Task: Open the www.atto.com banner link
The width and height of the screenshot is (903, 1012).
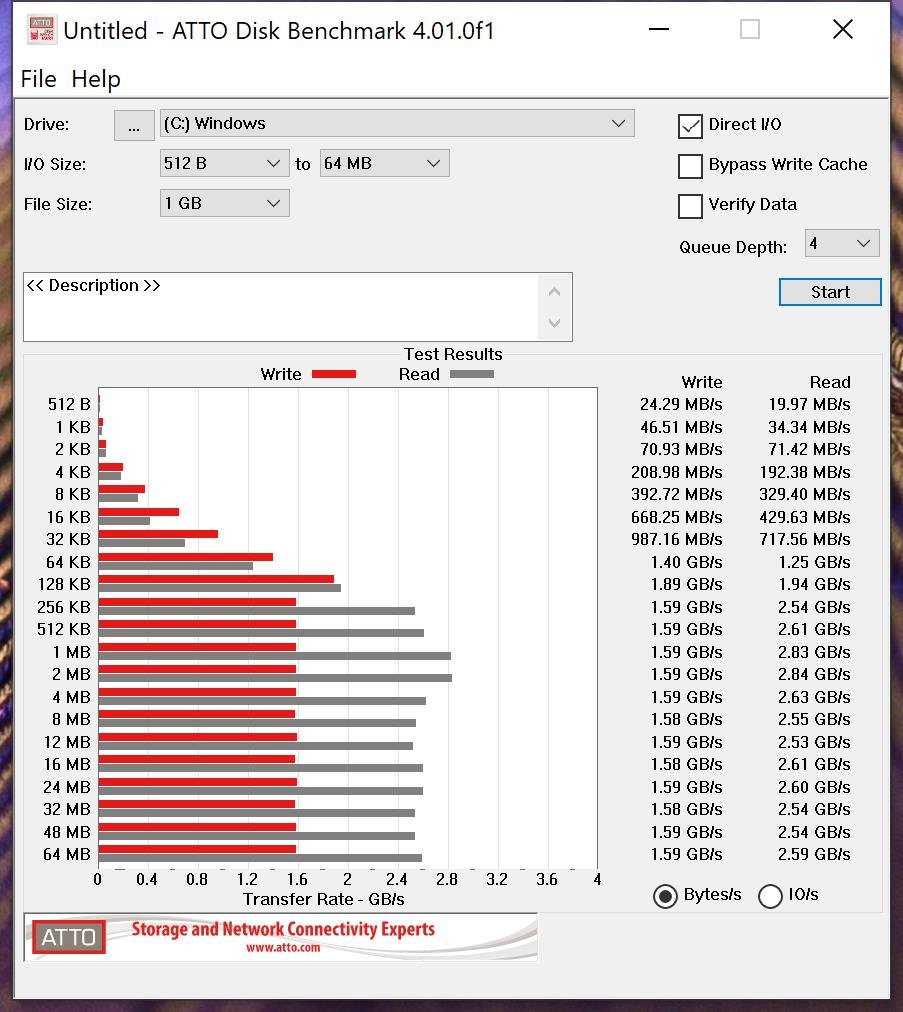Action: click(x=283, y=947)
